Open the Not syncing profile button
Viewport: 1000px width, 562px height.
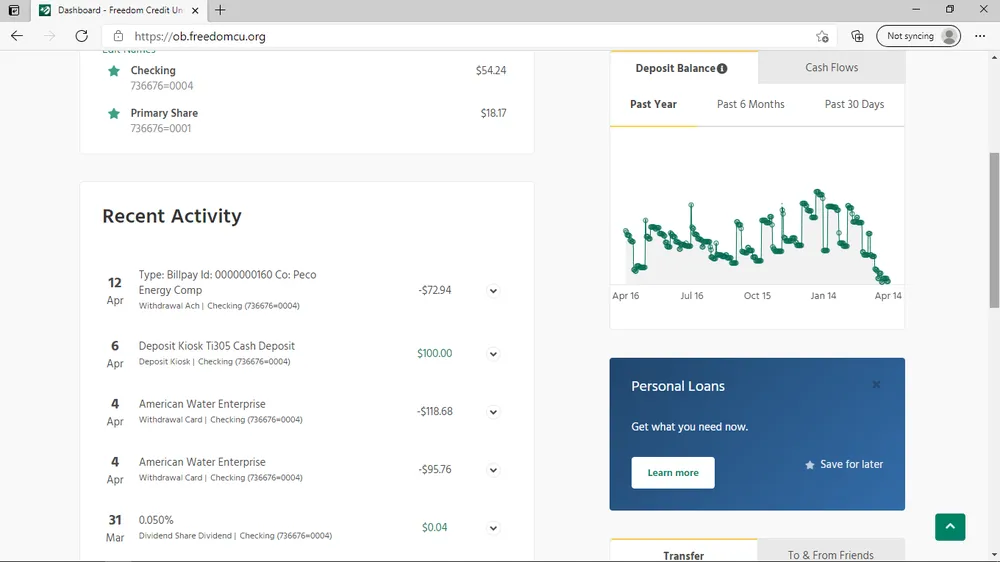[x=918, y=36]
